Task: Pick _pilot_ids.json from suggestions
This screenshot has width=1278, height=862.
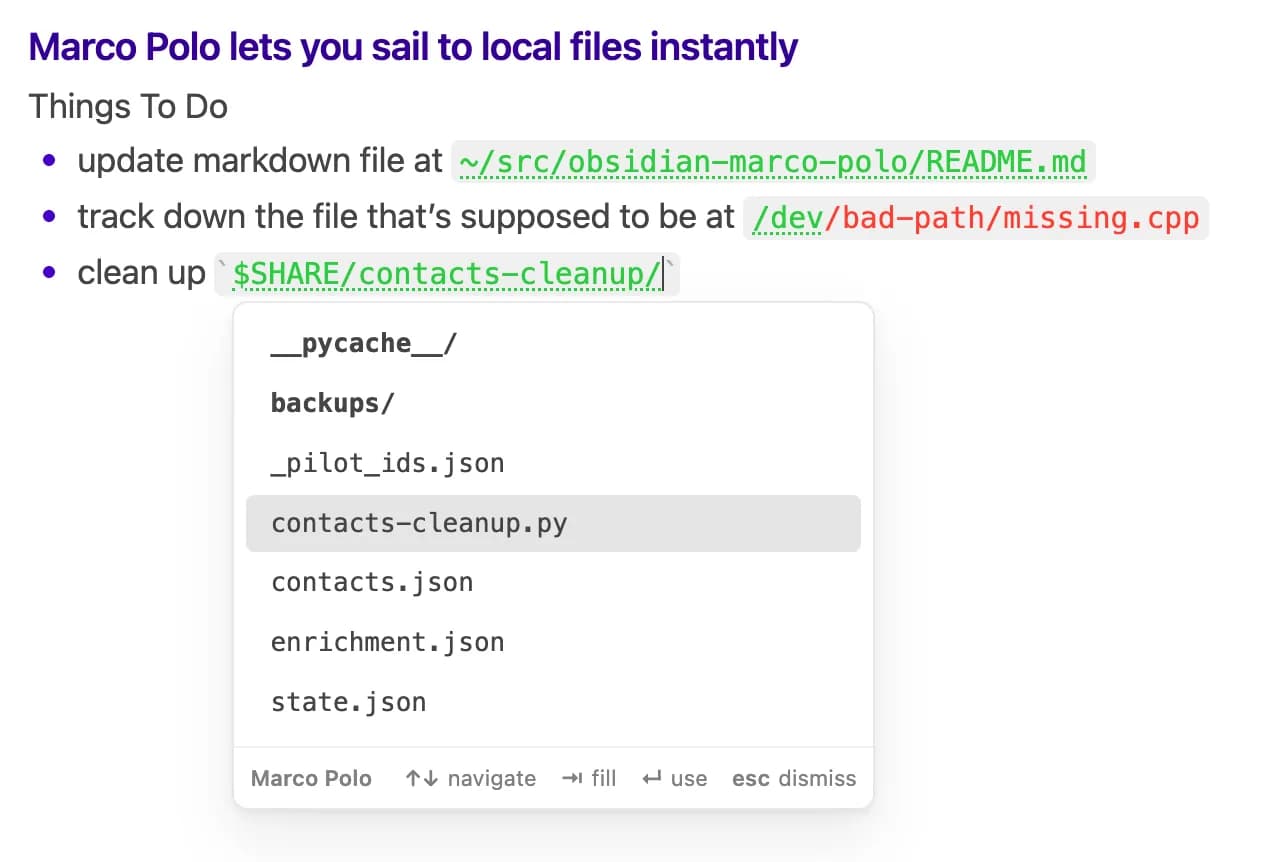Action: 553,463
